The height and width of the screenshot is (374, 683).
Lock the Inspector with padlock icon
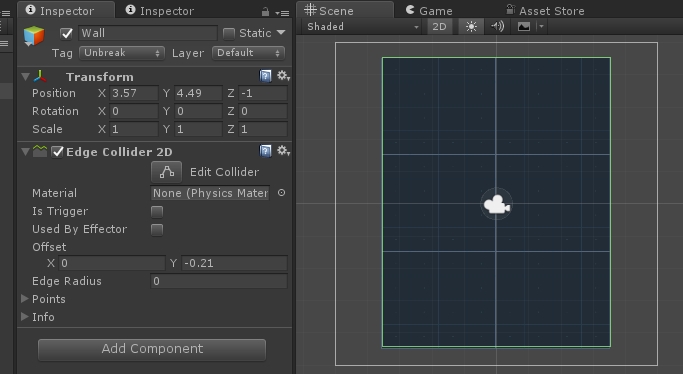[265, 12]
